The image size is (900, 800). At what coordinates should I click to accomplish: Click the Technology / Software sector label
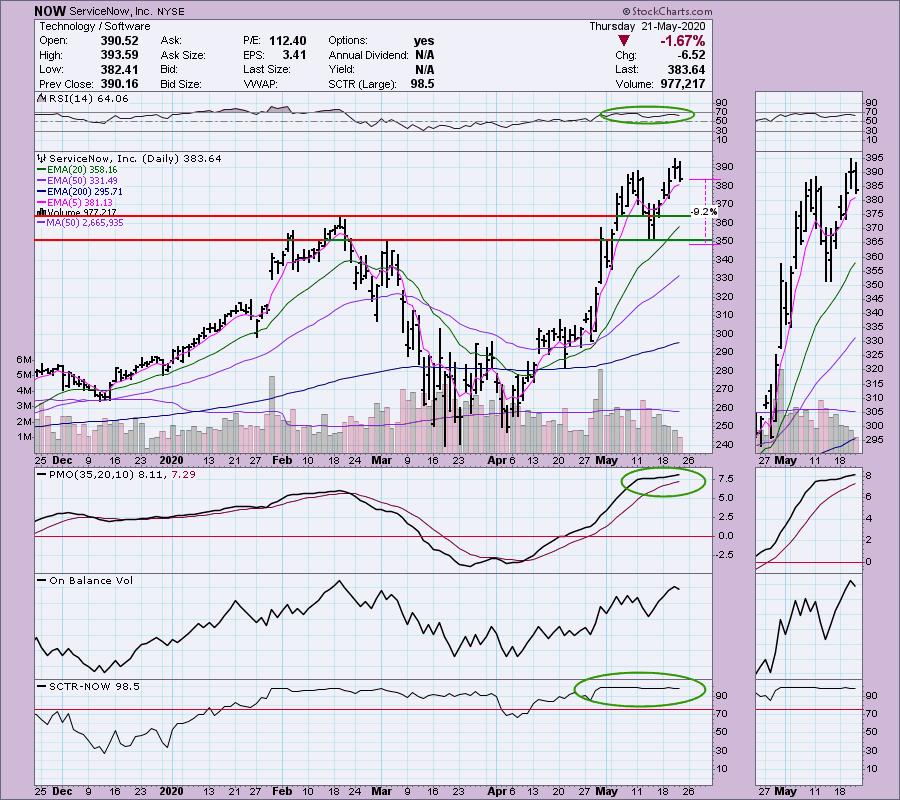[x=95, y=26]
